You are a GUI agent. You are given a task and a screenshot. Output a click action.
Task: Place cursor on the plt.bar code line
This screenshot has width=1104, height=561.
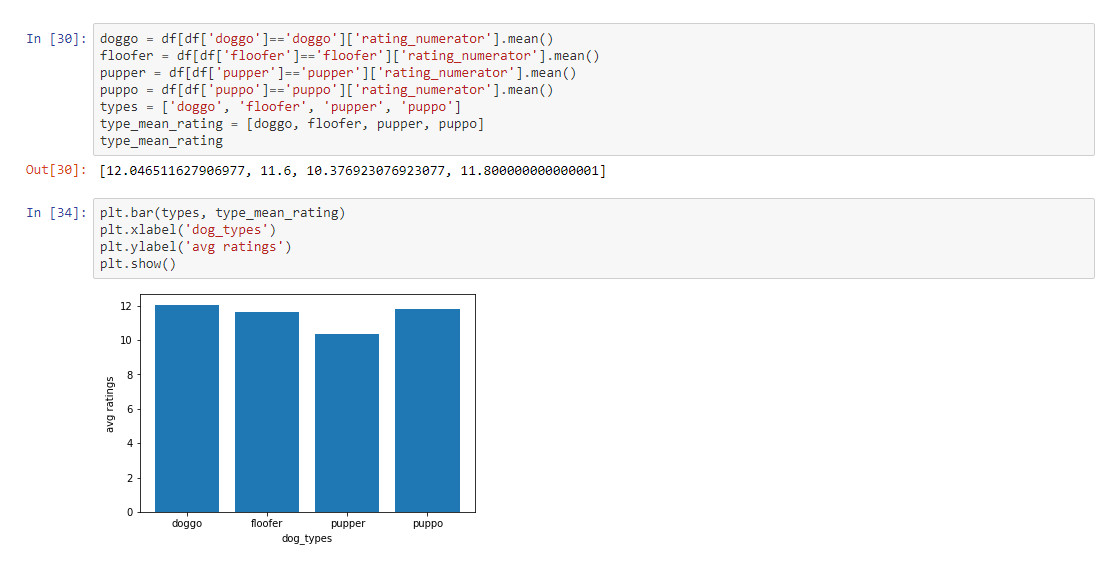[x=222, y=213]
